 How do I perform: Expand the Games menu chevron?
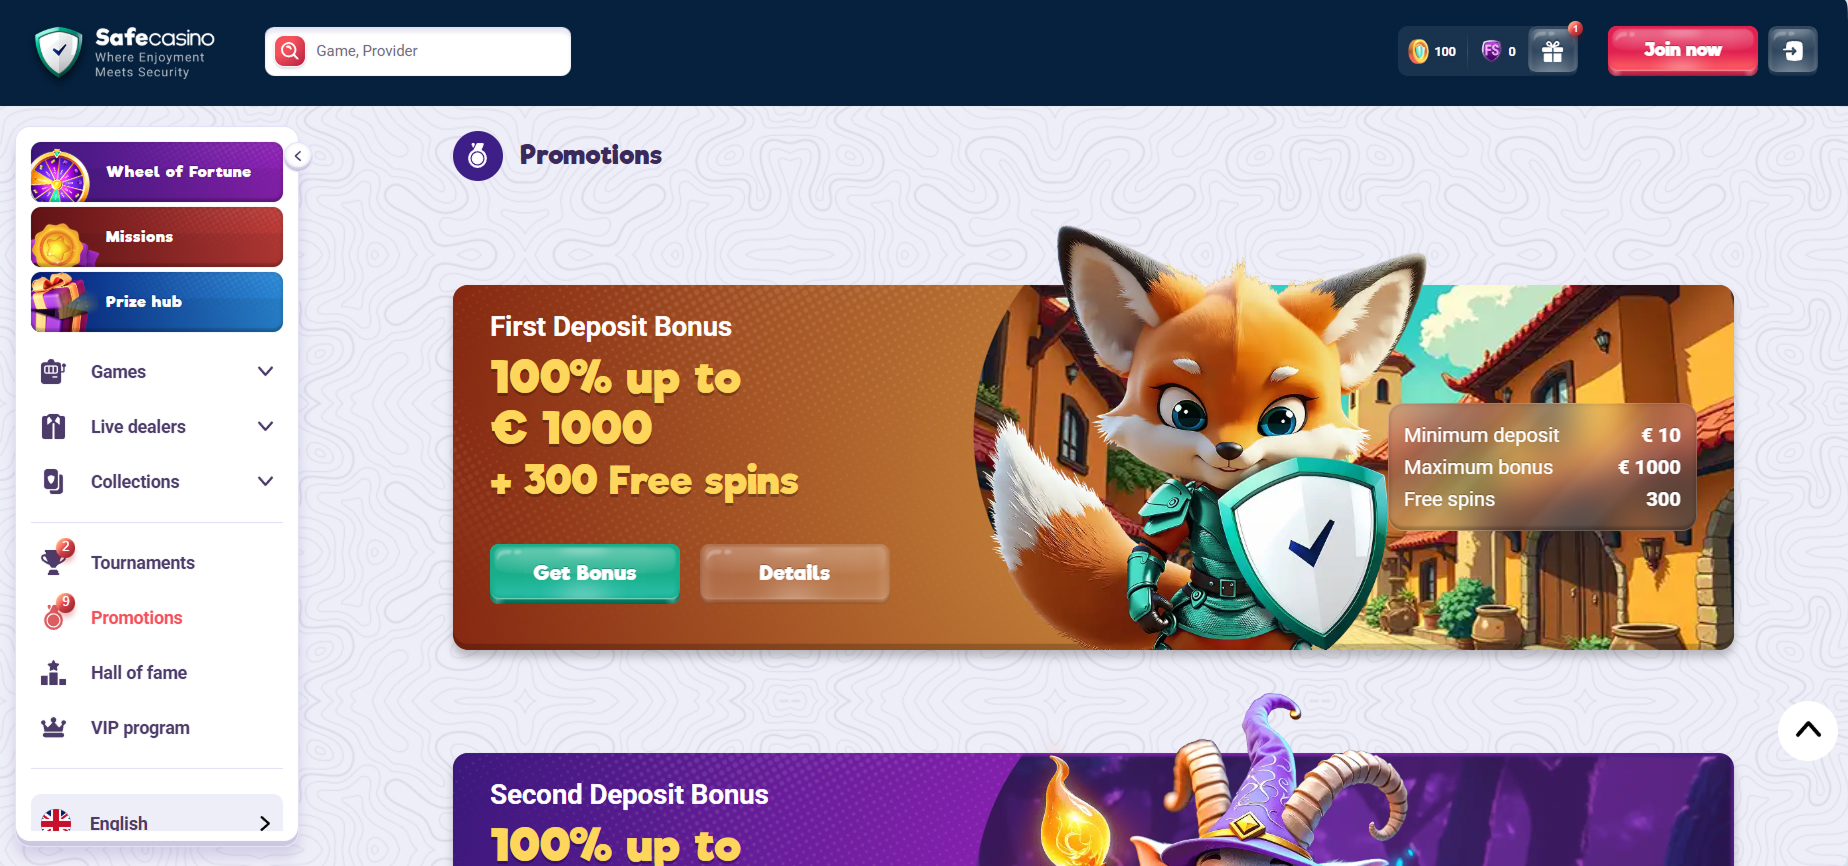(x=265, y=372)
